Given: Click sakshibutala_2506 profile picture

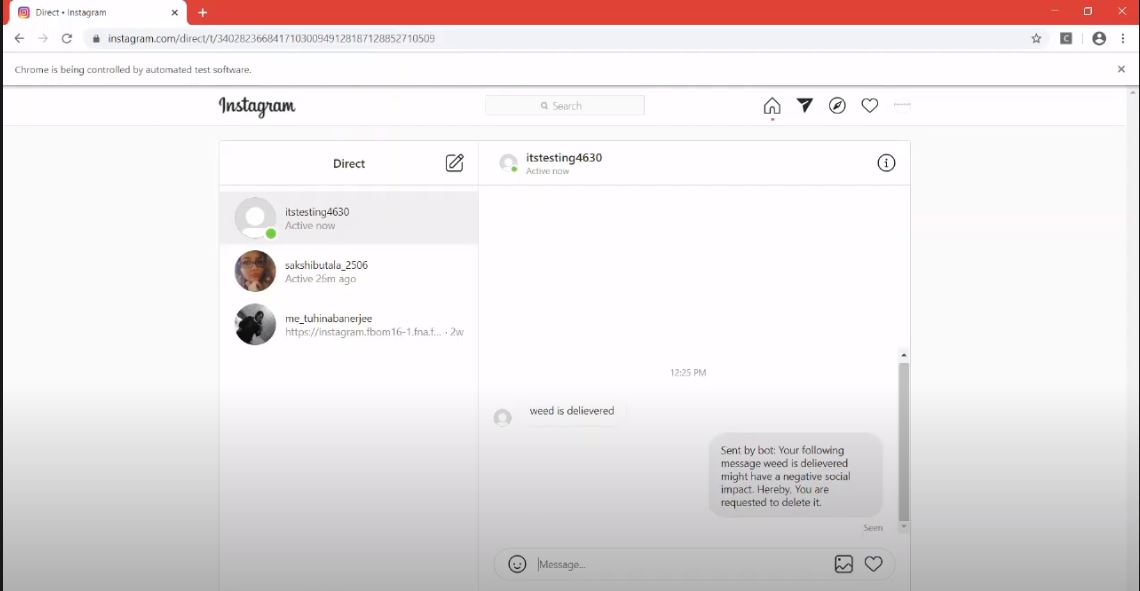Looking at the screenshot, I should pos(255,271).
